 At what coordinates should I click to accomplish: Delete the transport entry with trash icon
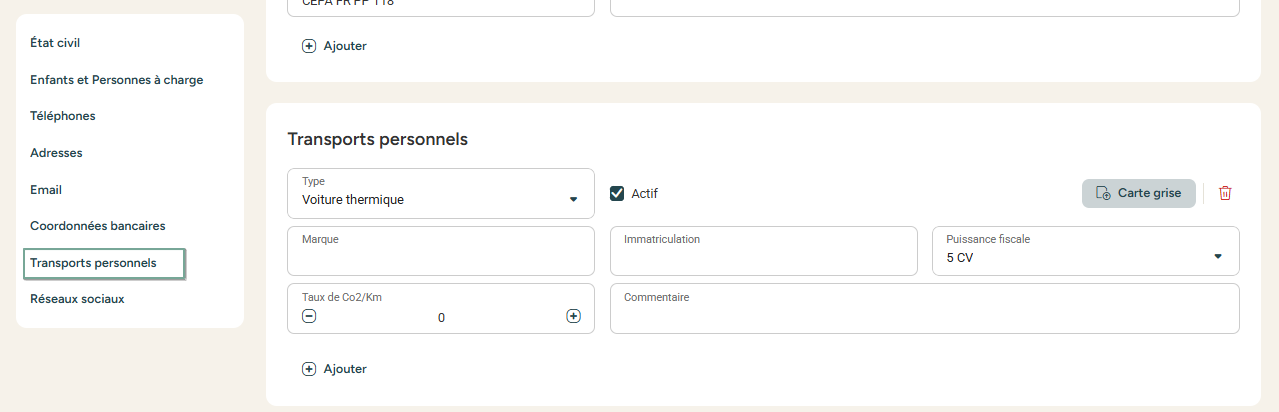click(1225, 193)
